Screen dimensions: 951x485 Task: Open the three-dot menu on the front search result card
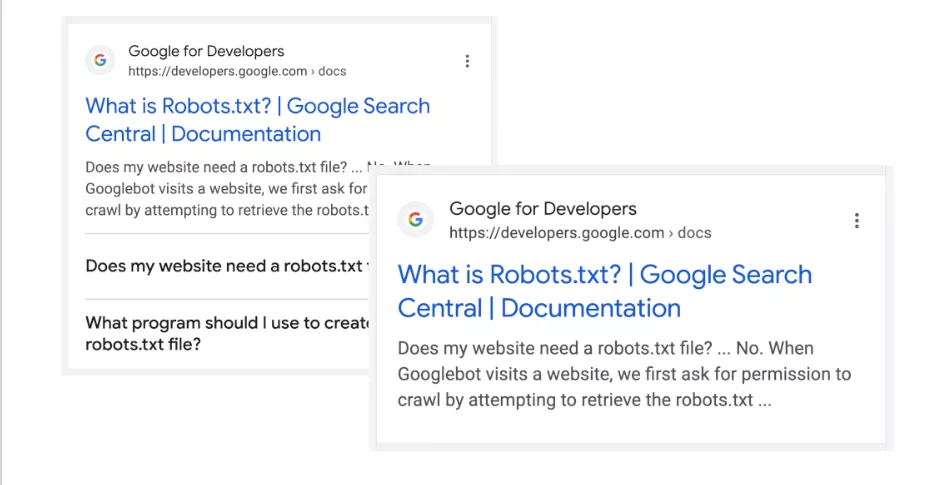(x=856, y=220)
